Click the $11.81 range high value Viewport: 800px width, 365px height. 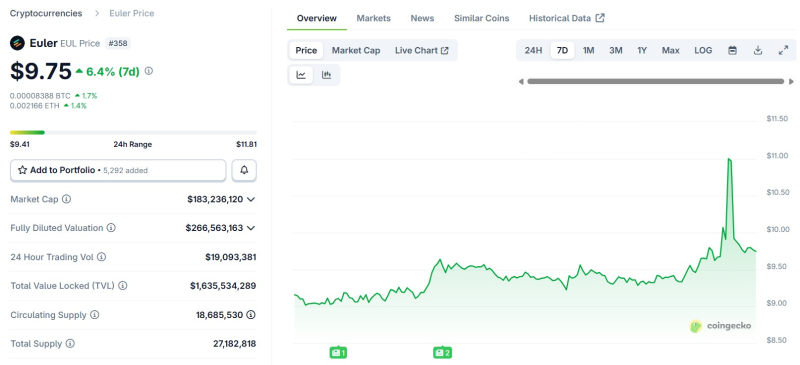pos(246,144)
